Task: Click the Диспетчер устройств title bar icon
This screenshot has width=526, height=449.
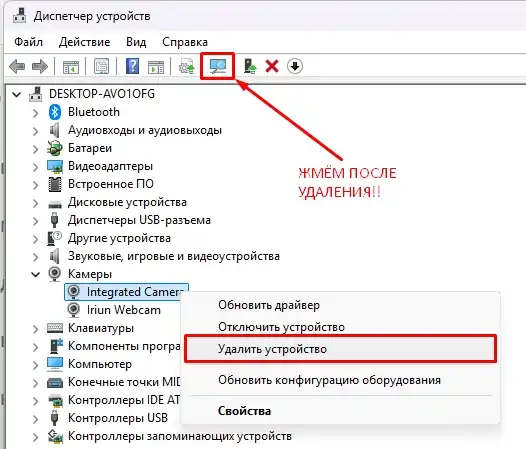Action: (19, 16)
